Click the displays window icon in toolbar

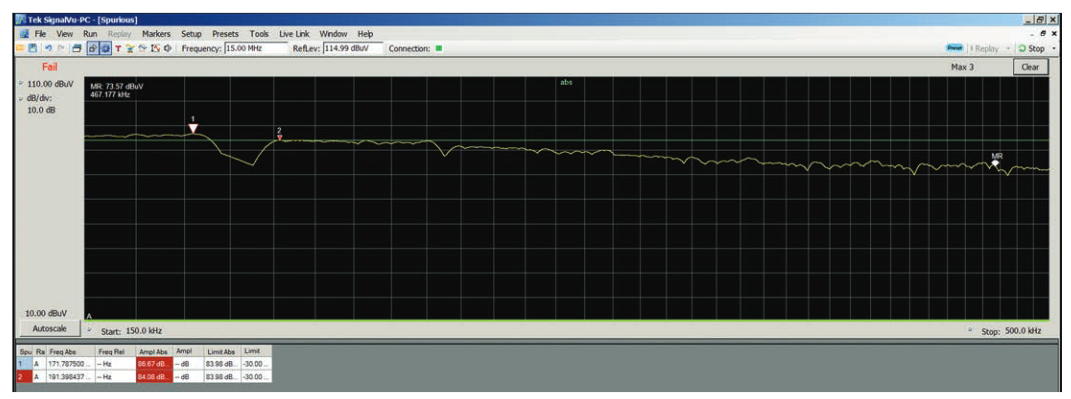[x=77, y=49]
